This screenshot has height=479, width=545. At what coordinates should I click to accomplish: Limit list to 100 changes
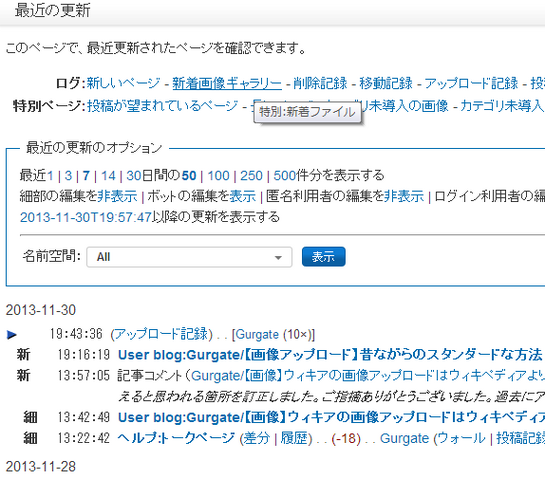click(x=219, y=176)
